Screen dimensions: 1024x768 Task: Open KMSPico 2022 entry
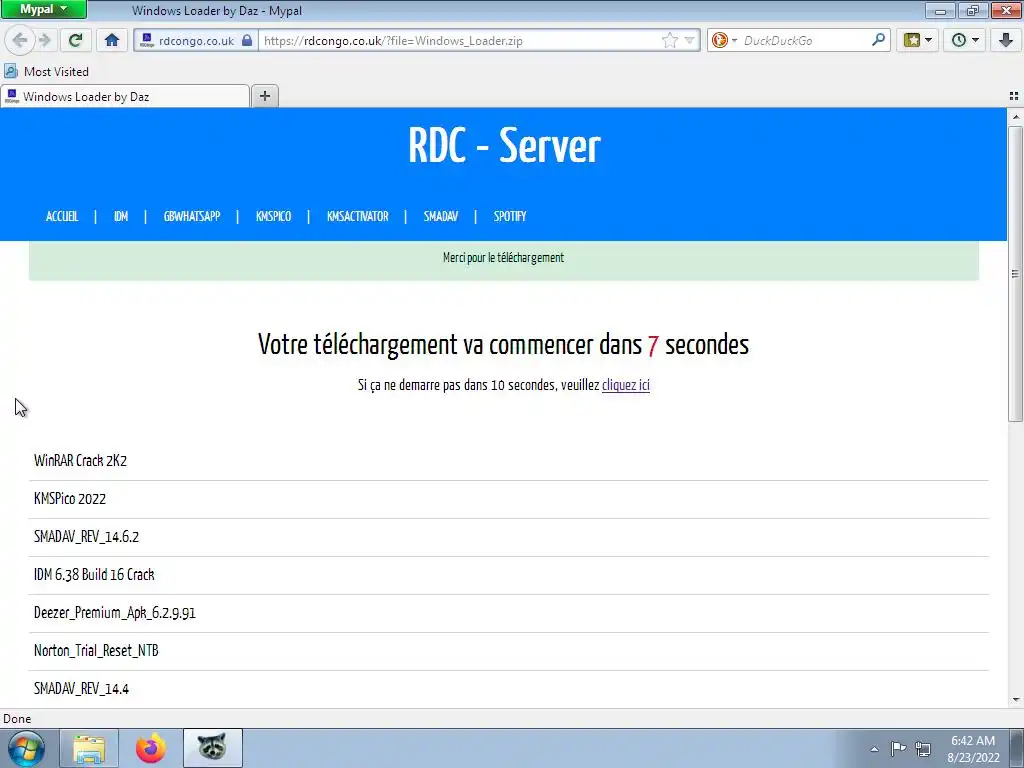[70, 499]
